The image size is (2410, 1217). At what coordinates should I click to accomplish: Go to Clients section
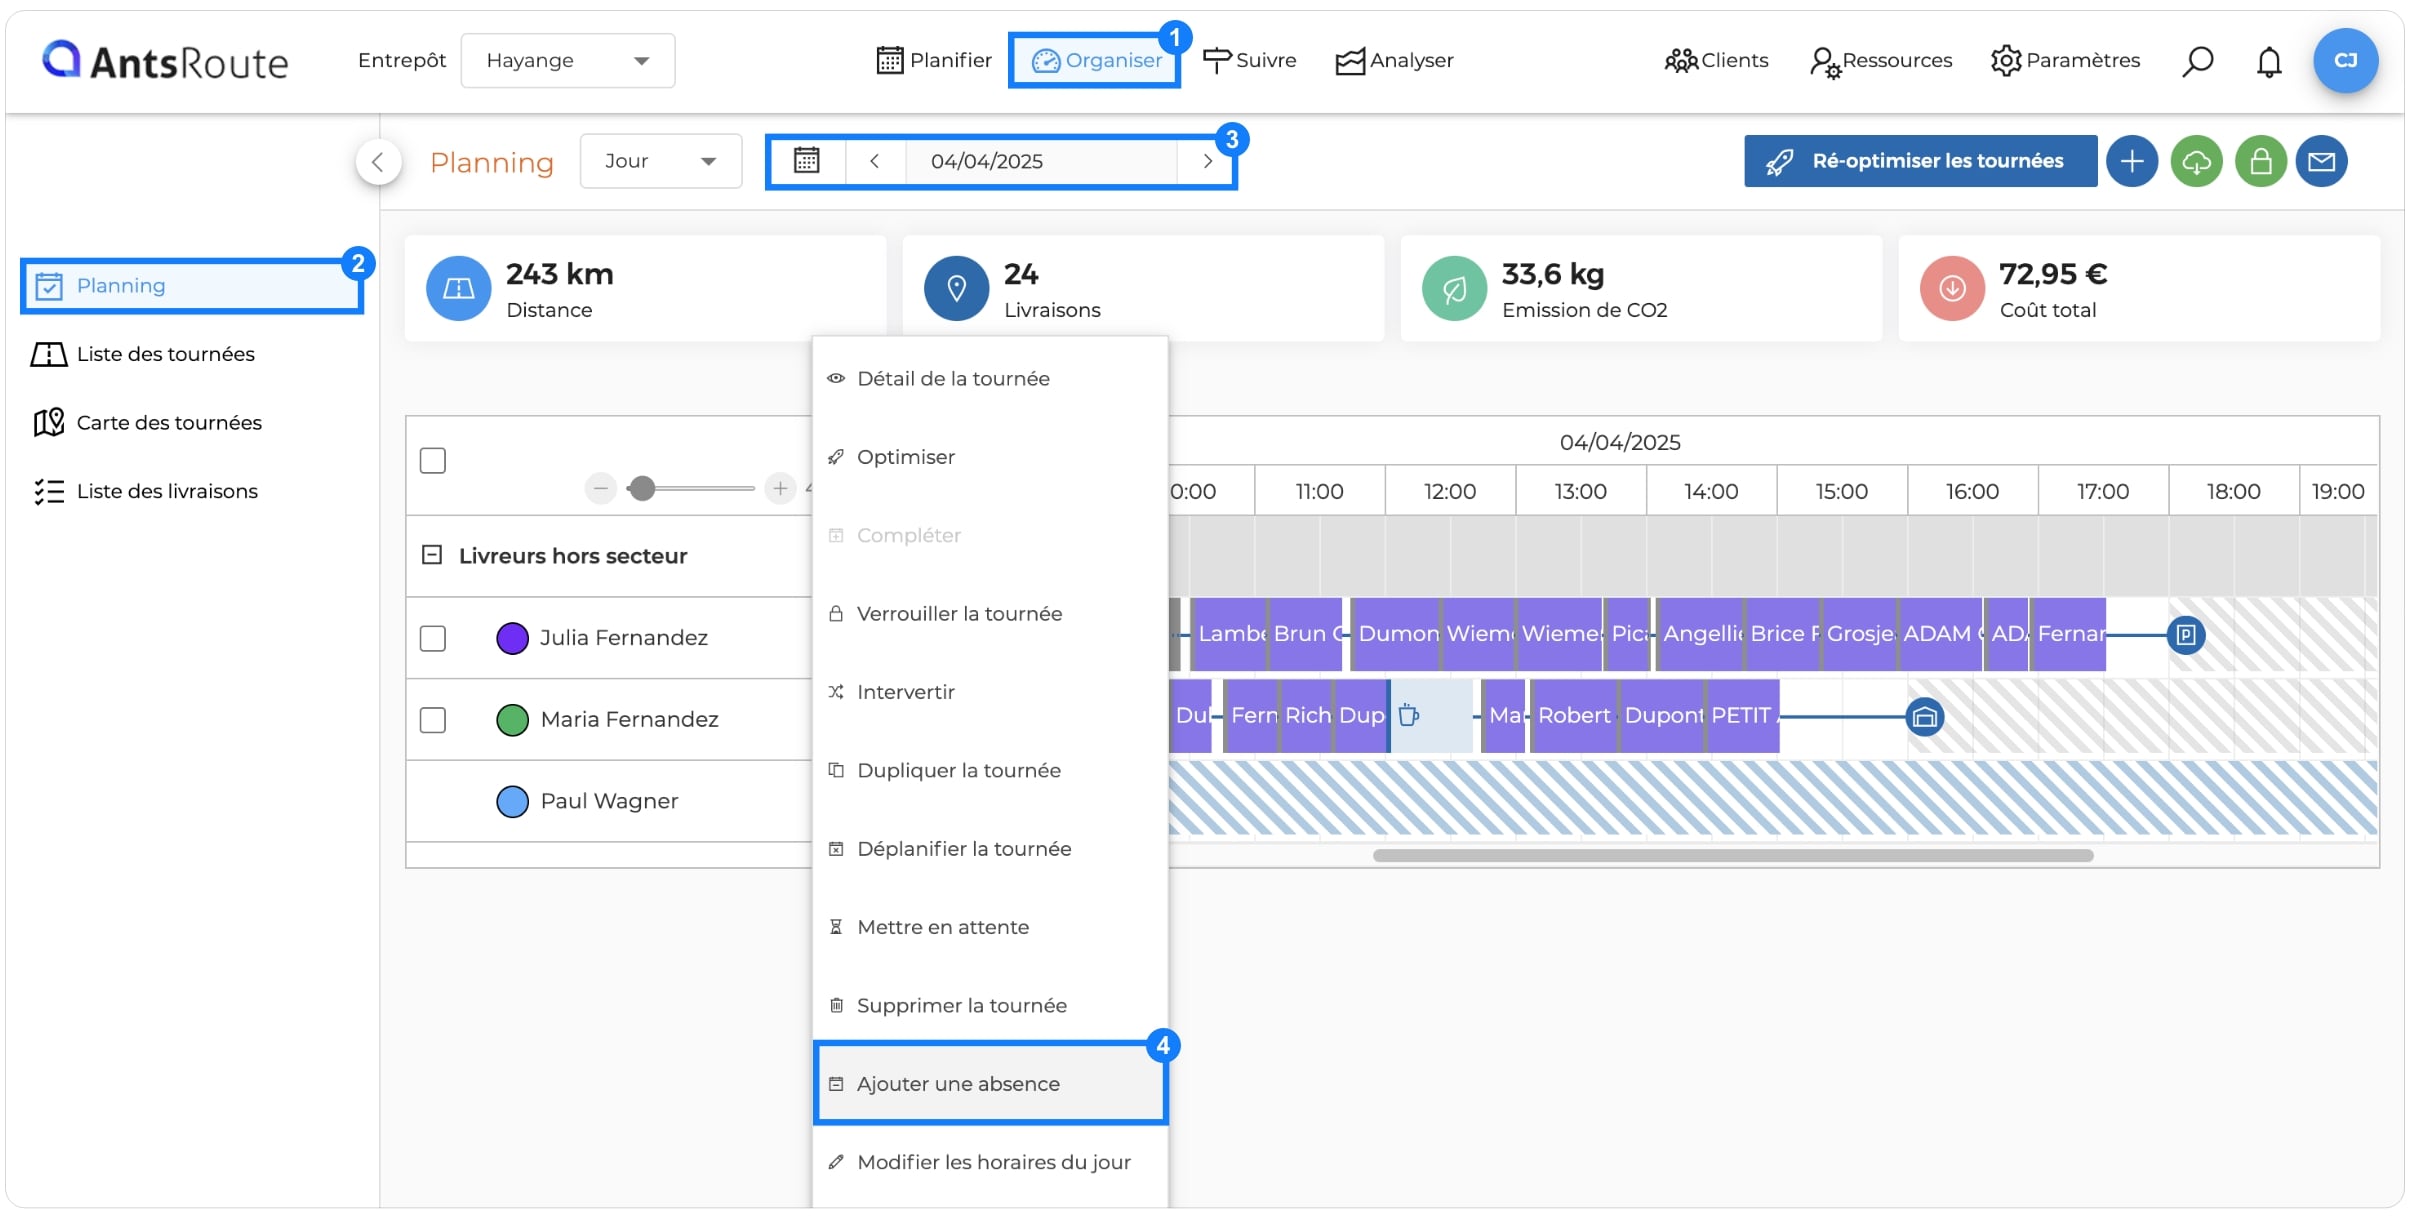tap(1716, 60)
